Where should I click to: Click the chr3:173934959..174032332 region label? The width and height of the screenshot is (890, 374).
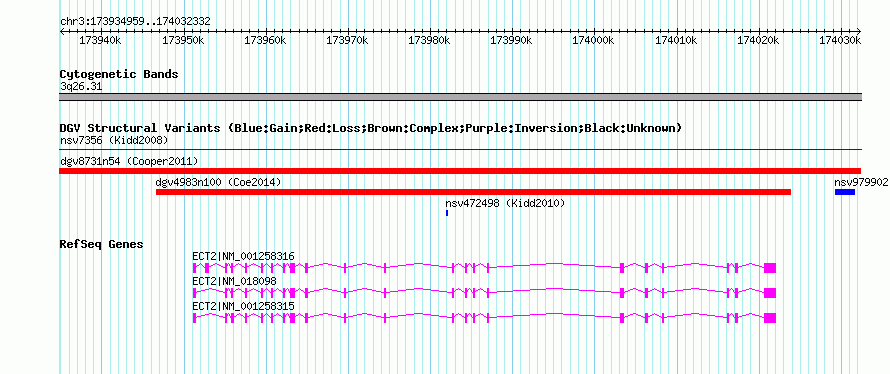click(135, 22)
